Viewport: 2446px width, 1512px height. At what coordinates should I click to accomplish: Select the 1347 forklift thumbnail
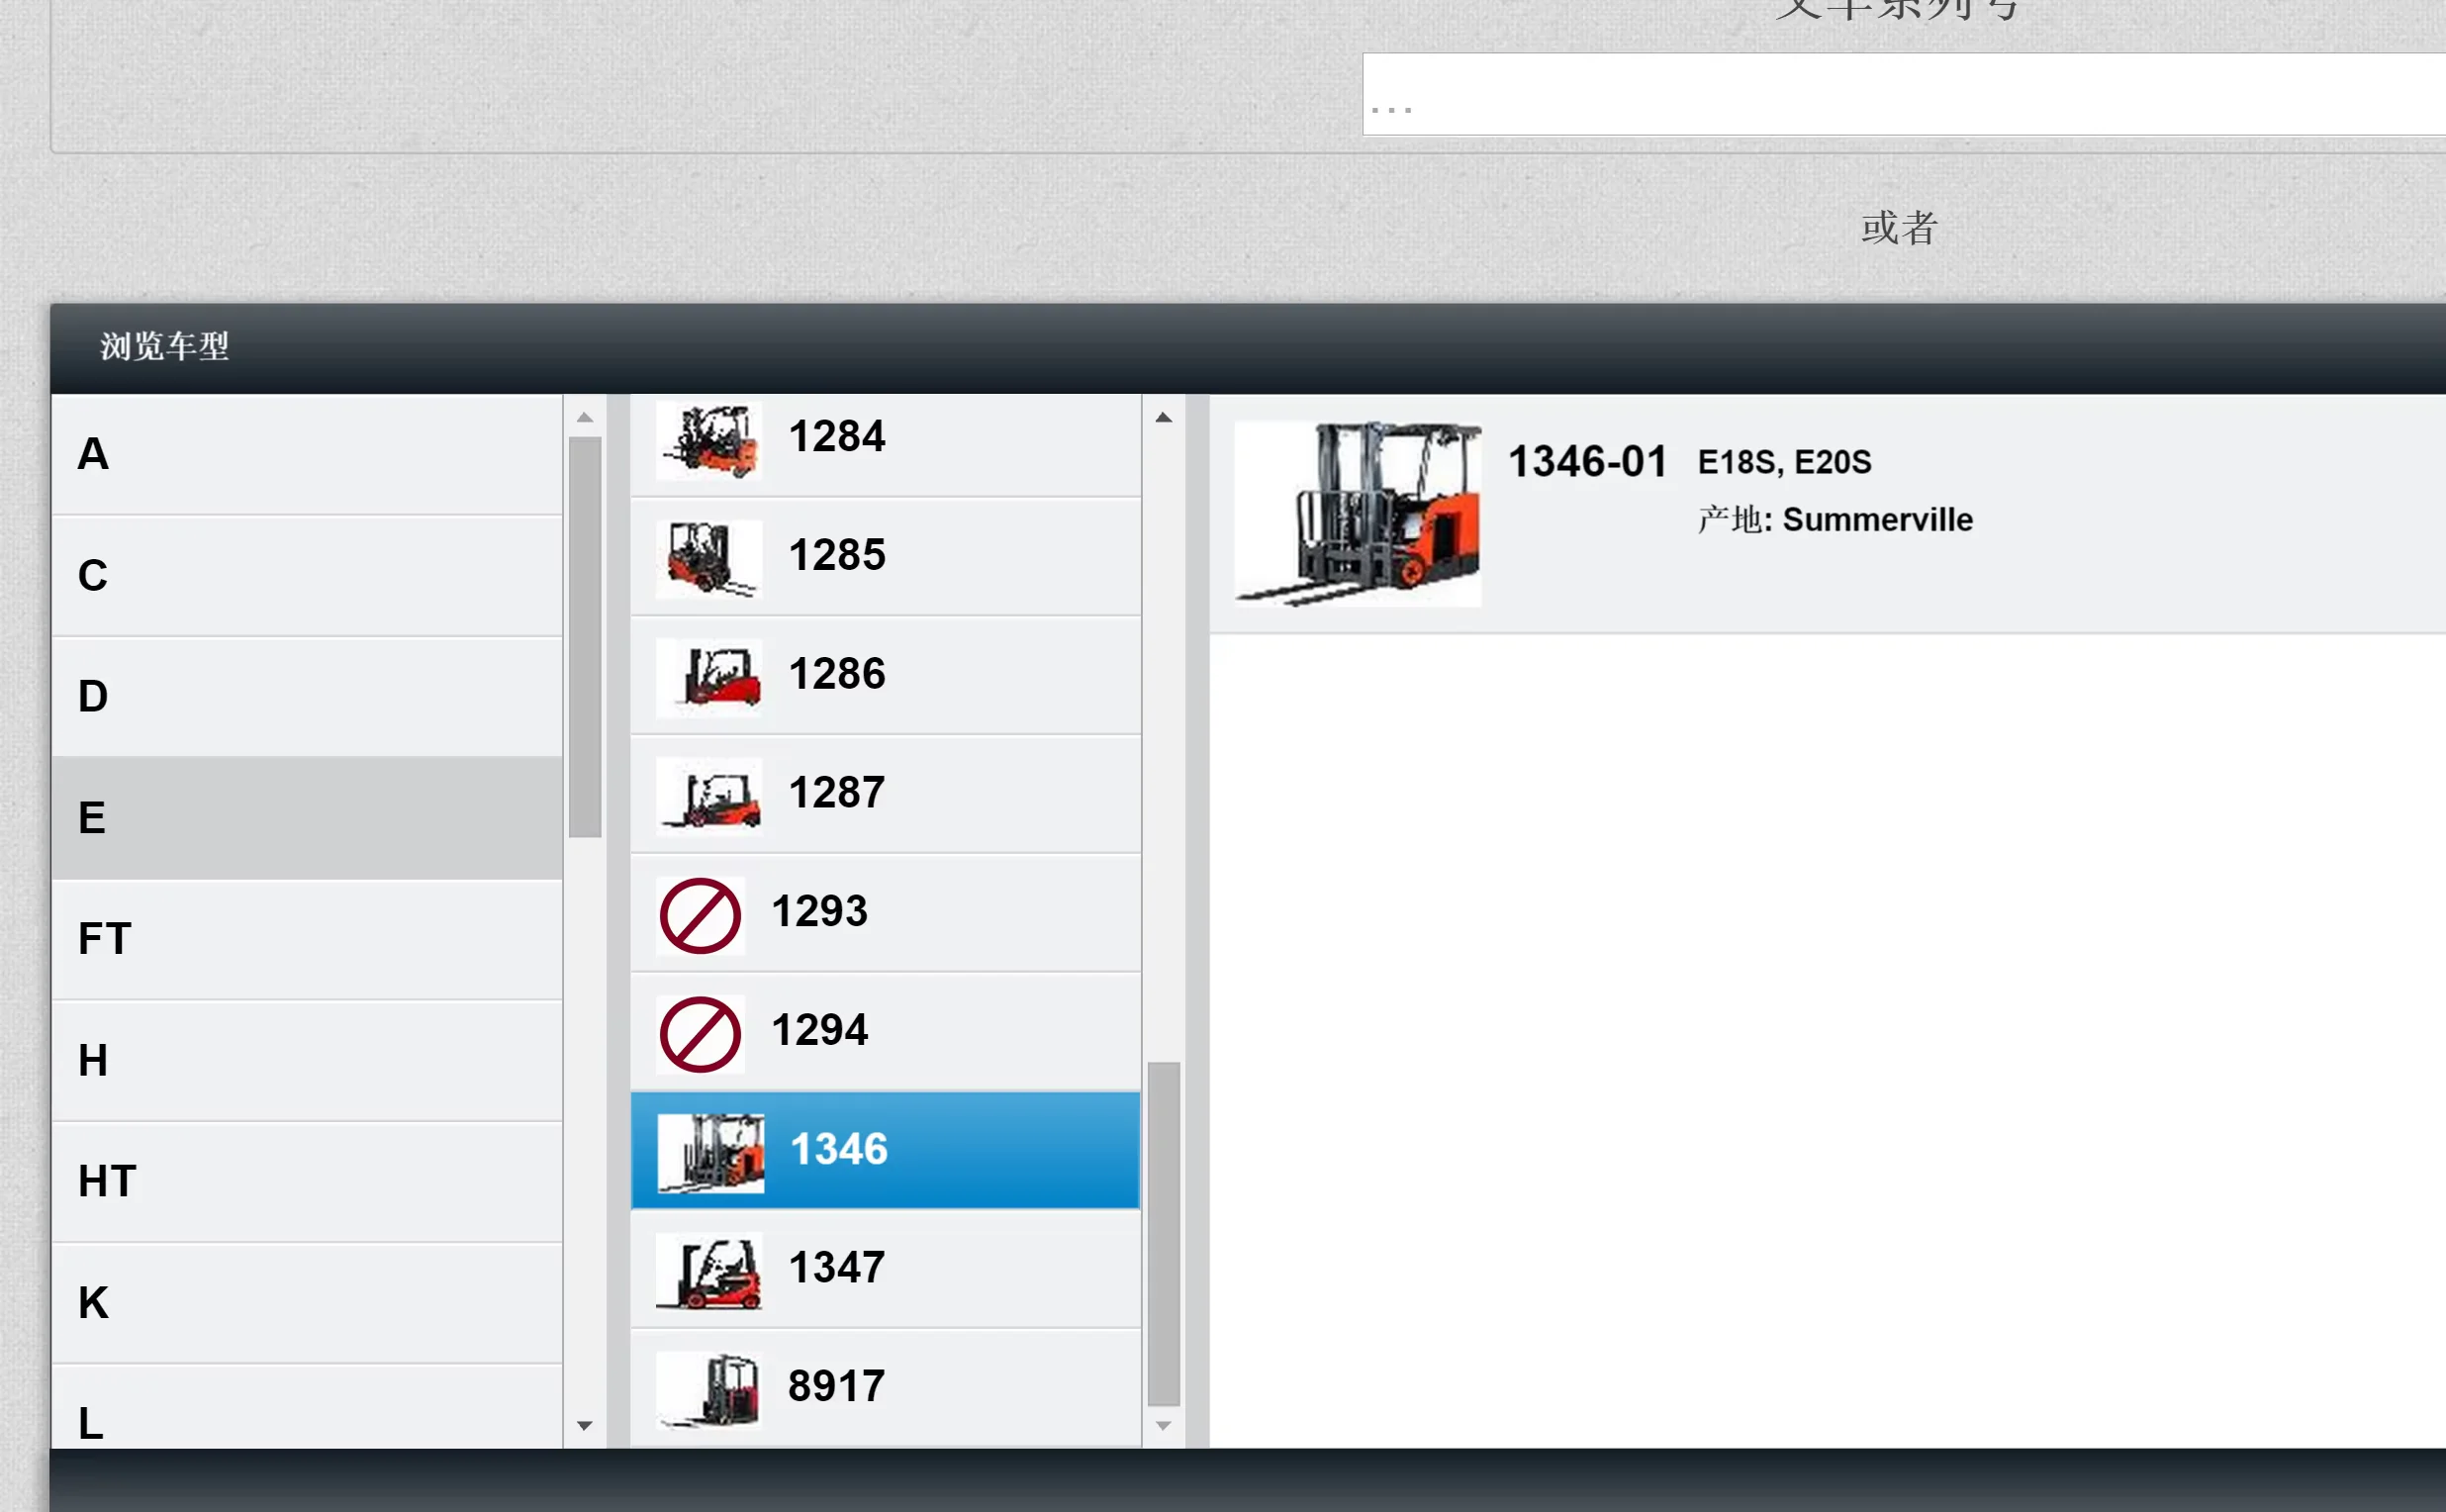click(709, 1271)
